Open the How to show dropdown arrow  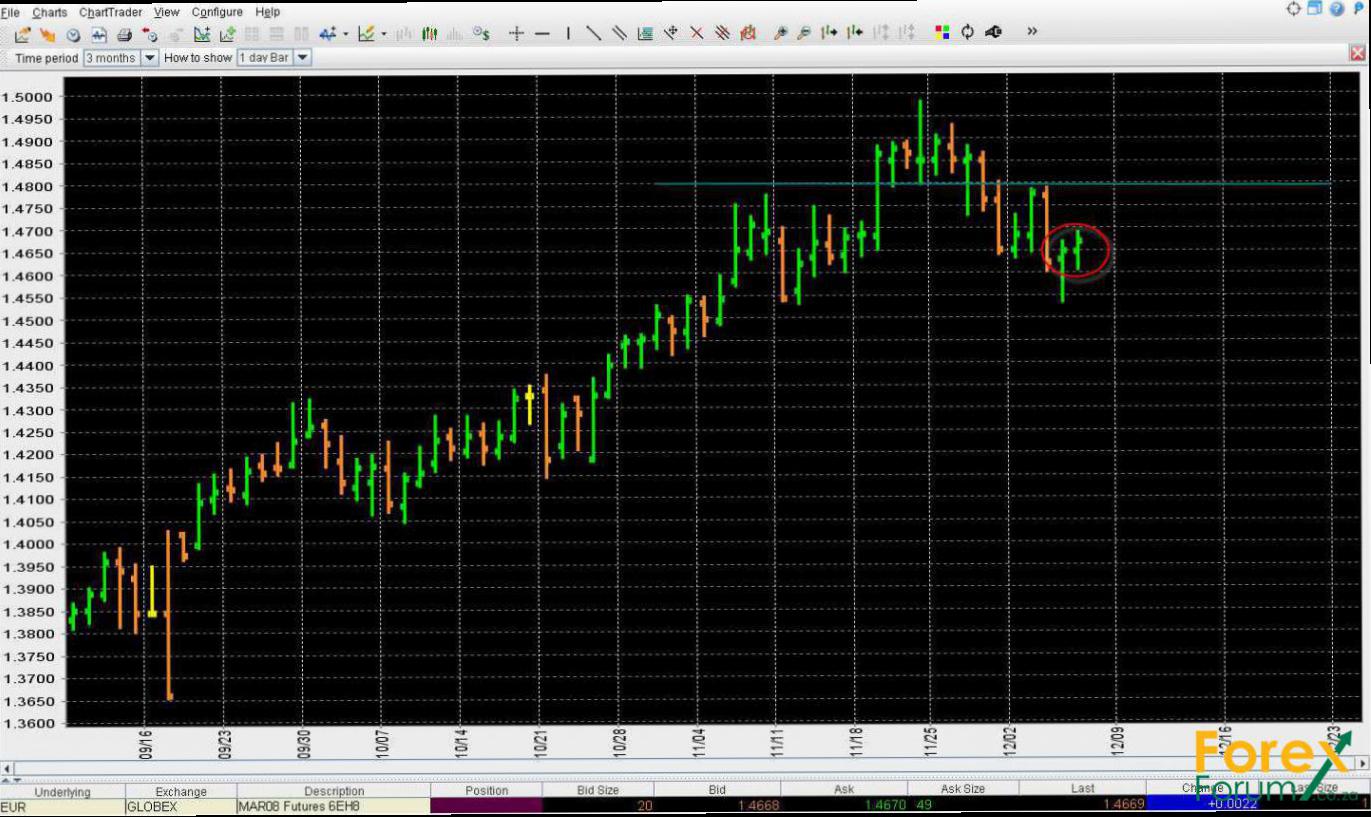302,58
